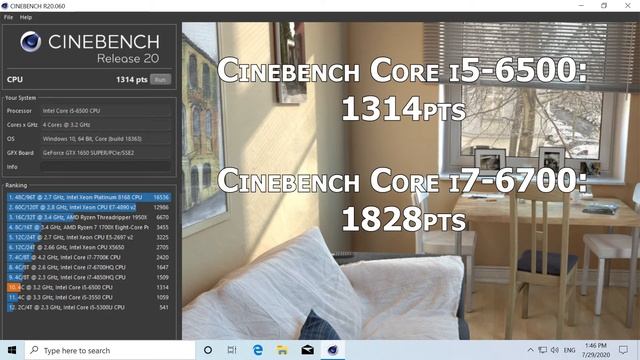
Task: Click the Run button beside CPU score
Action: [160, 80]
